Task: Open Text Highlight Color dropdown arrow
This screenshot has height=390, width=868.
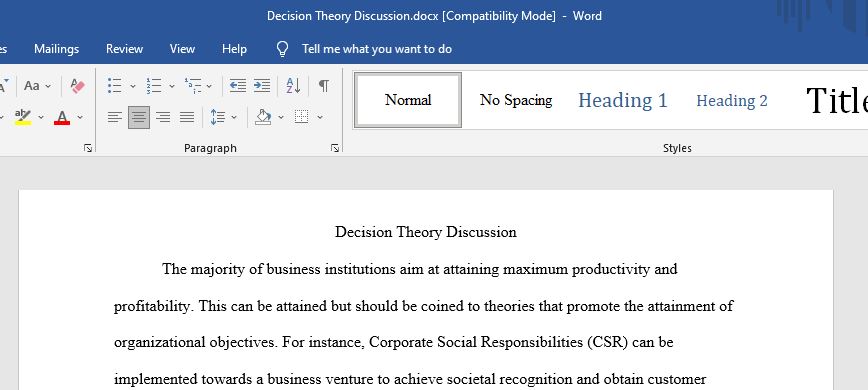Action: 40,117
